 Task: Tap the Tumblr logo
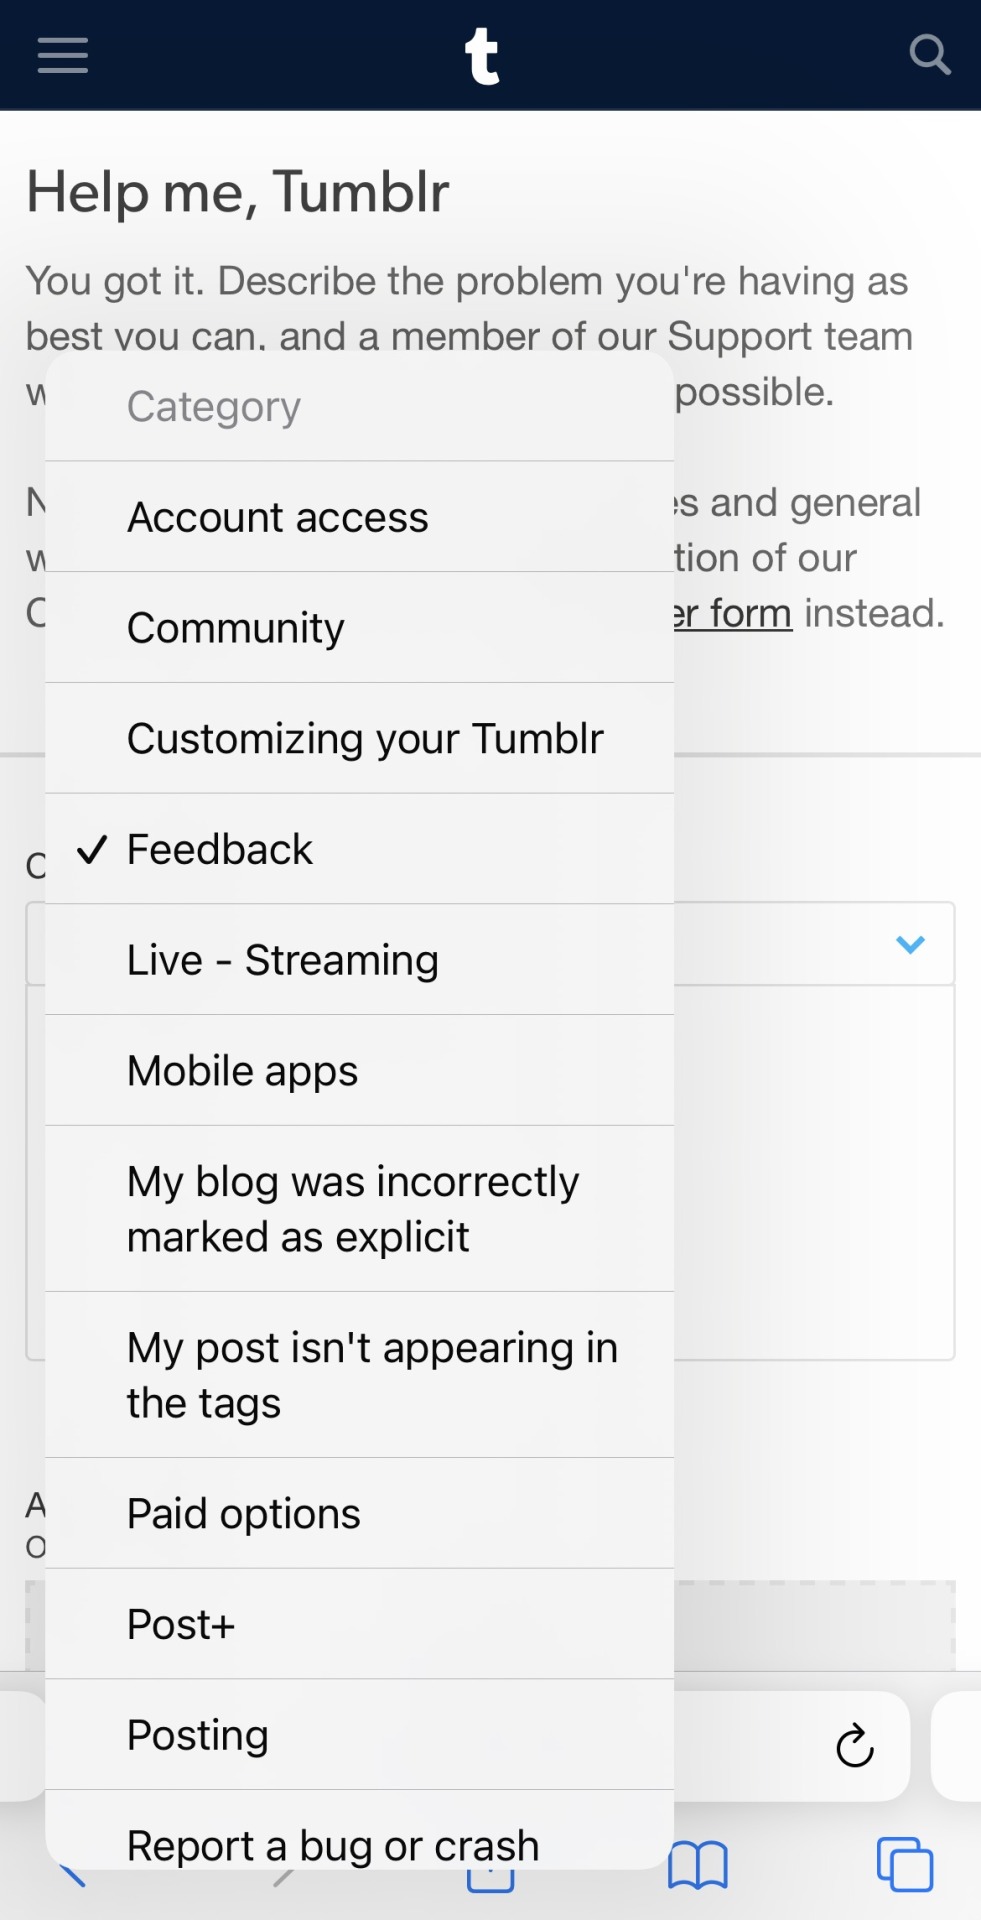[483, 56]
